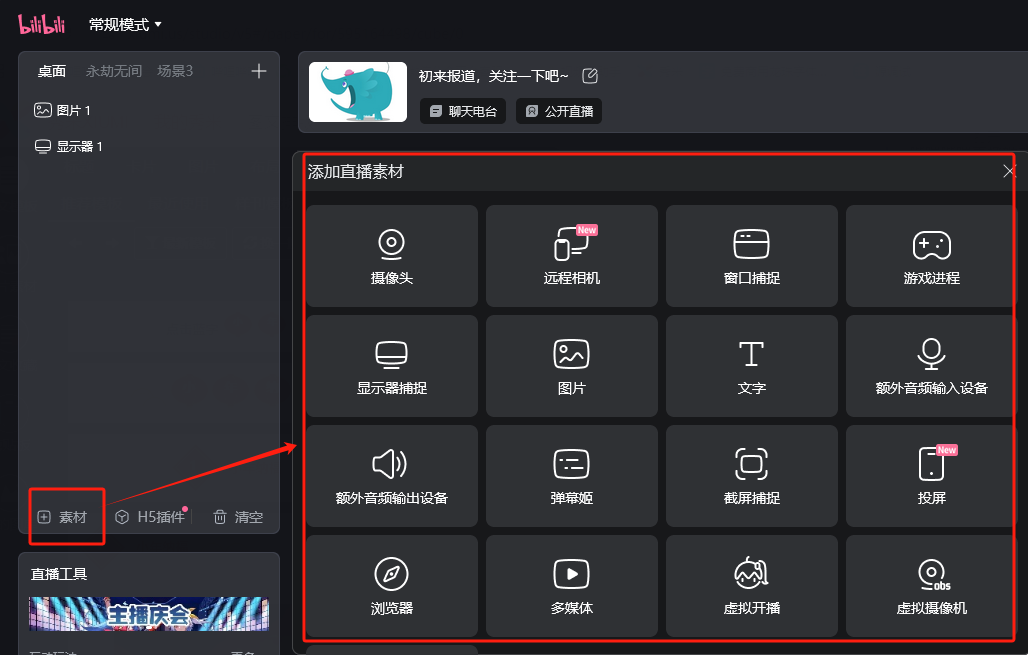Viewport: 1028px width, 655px height.
Task: Add a 浏览器 browser source
Action: pyautogui.click(x=391, y=585)
